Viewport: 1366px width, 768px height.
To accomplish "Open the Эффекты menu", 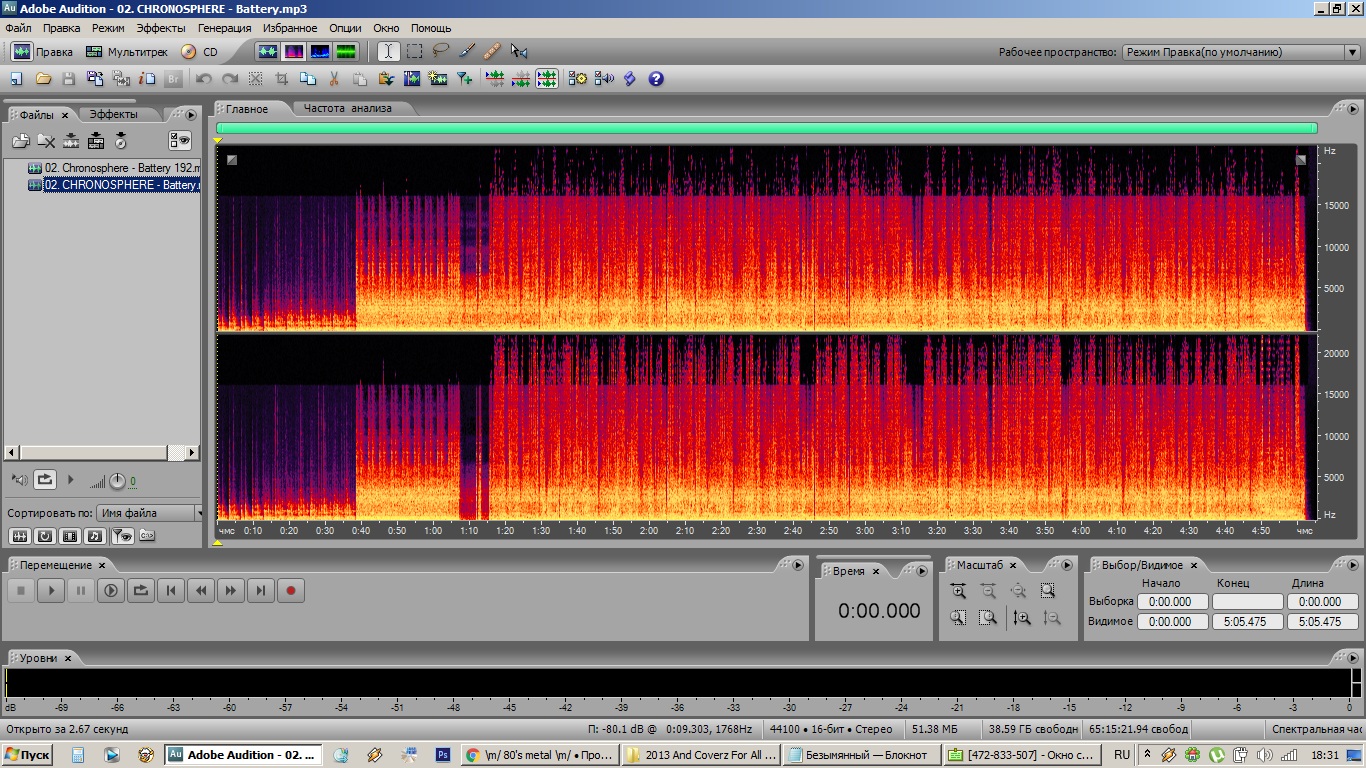I will [161, 28].
